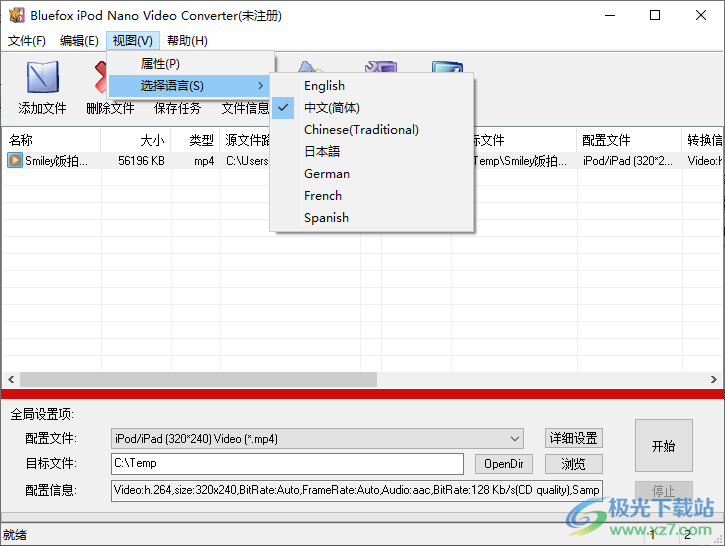Click the OpenDir button
The image size is (725, 546).
(504, 464)
